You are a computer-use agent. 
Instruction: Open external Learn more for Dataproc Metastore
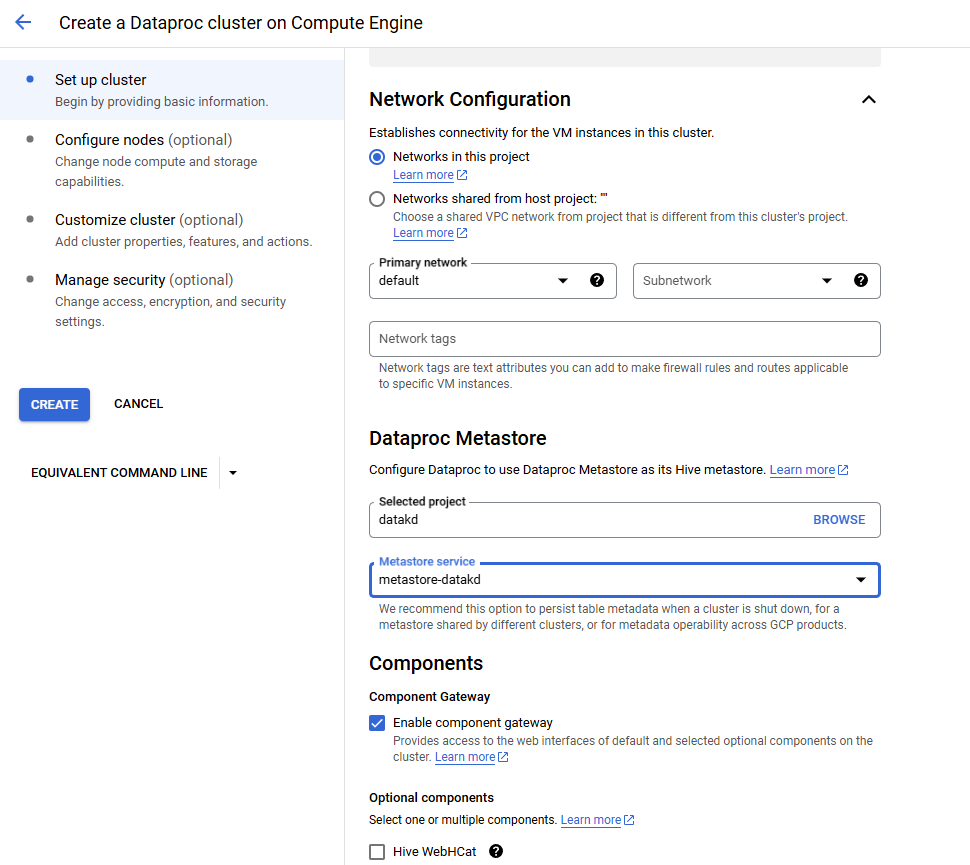803,469
